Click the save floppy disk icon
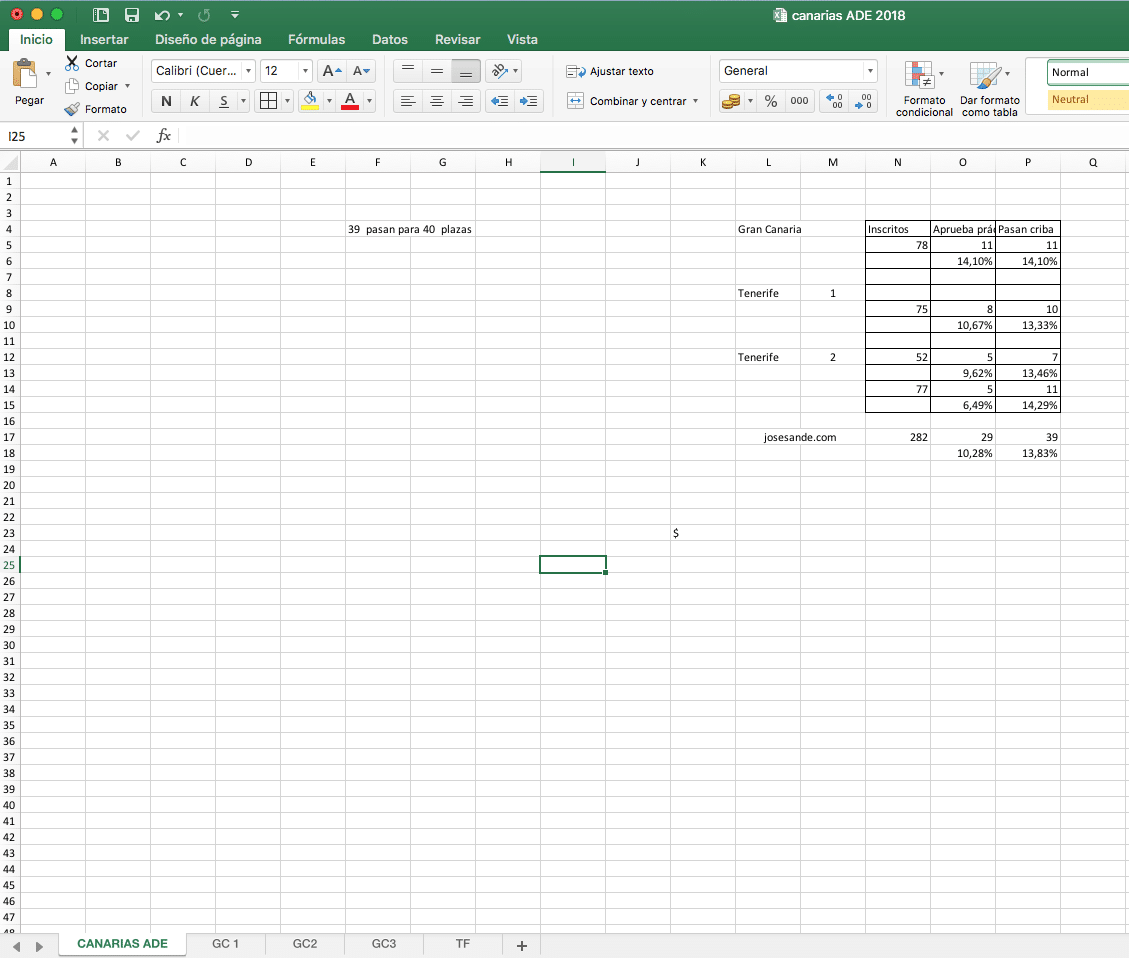This screenshot has width=1129, height=958. [x=132, y=15]
